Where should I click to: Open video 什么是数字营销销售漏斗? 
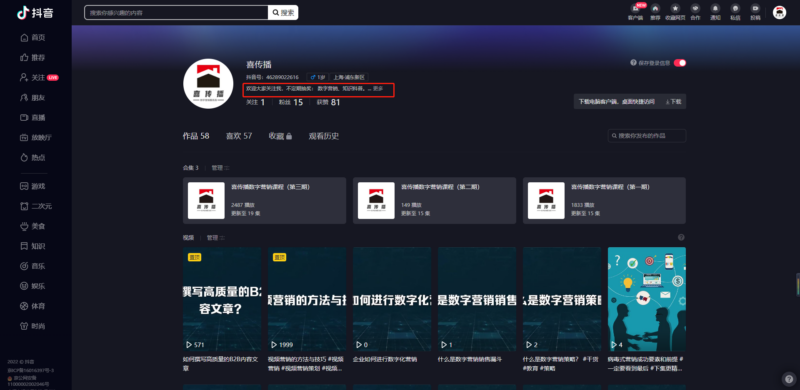477,299
